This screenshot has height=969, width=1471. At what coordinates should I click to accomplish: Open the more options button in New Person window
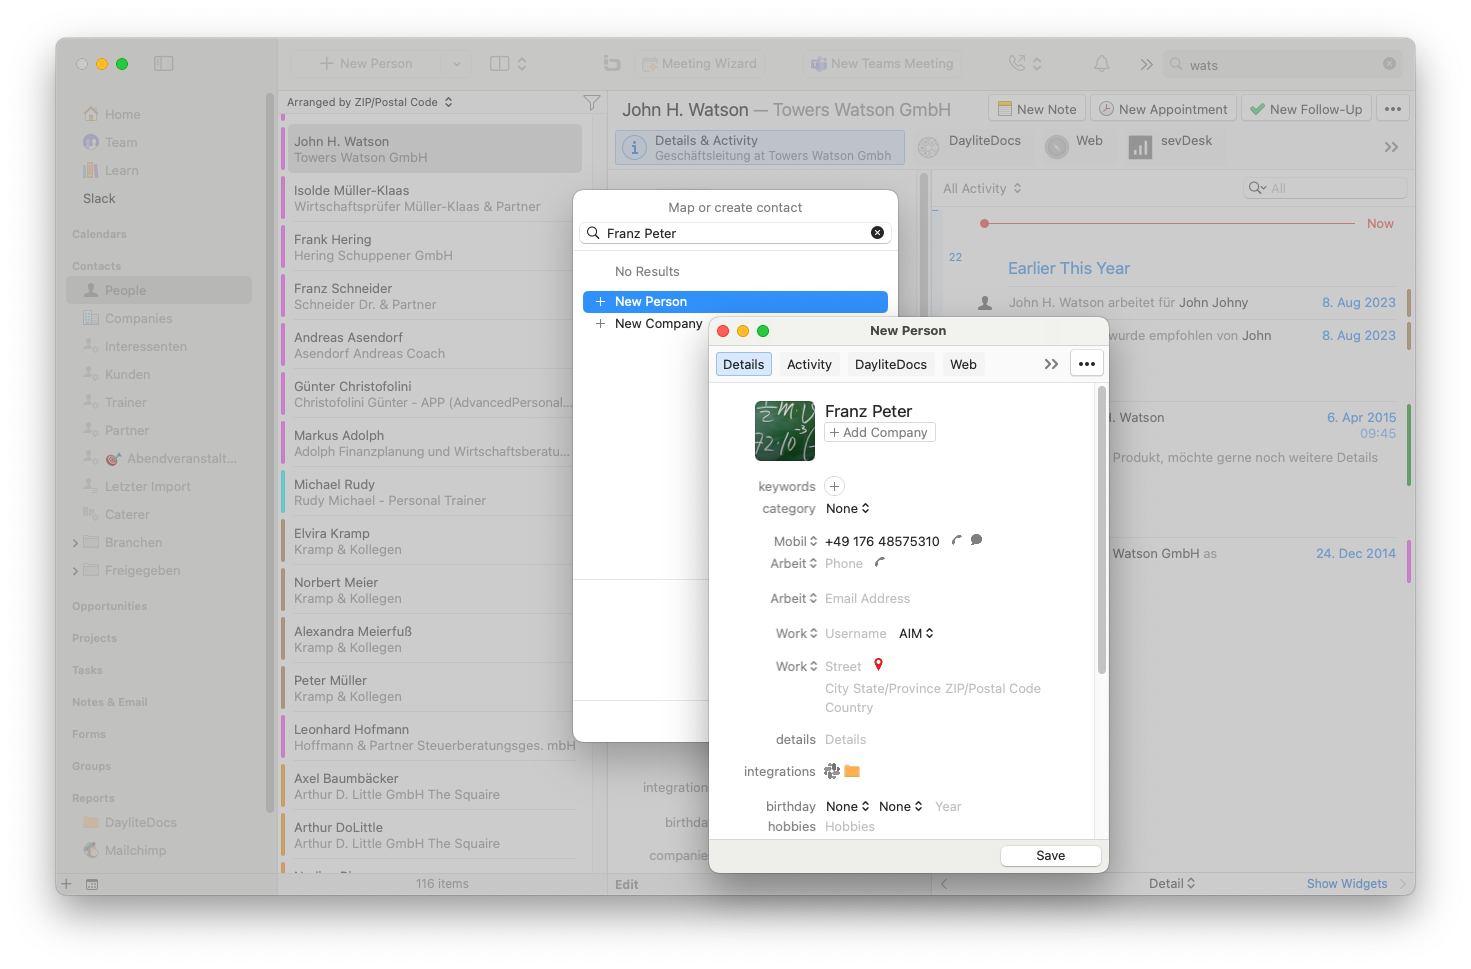click(1087, 364)
